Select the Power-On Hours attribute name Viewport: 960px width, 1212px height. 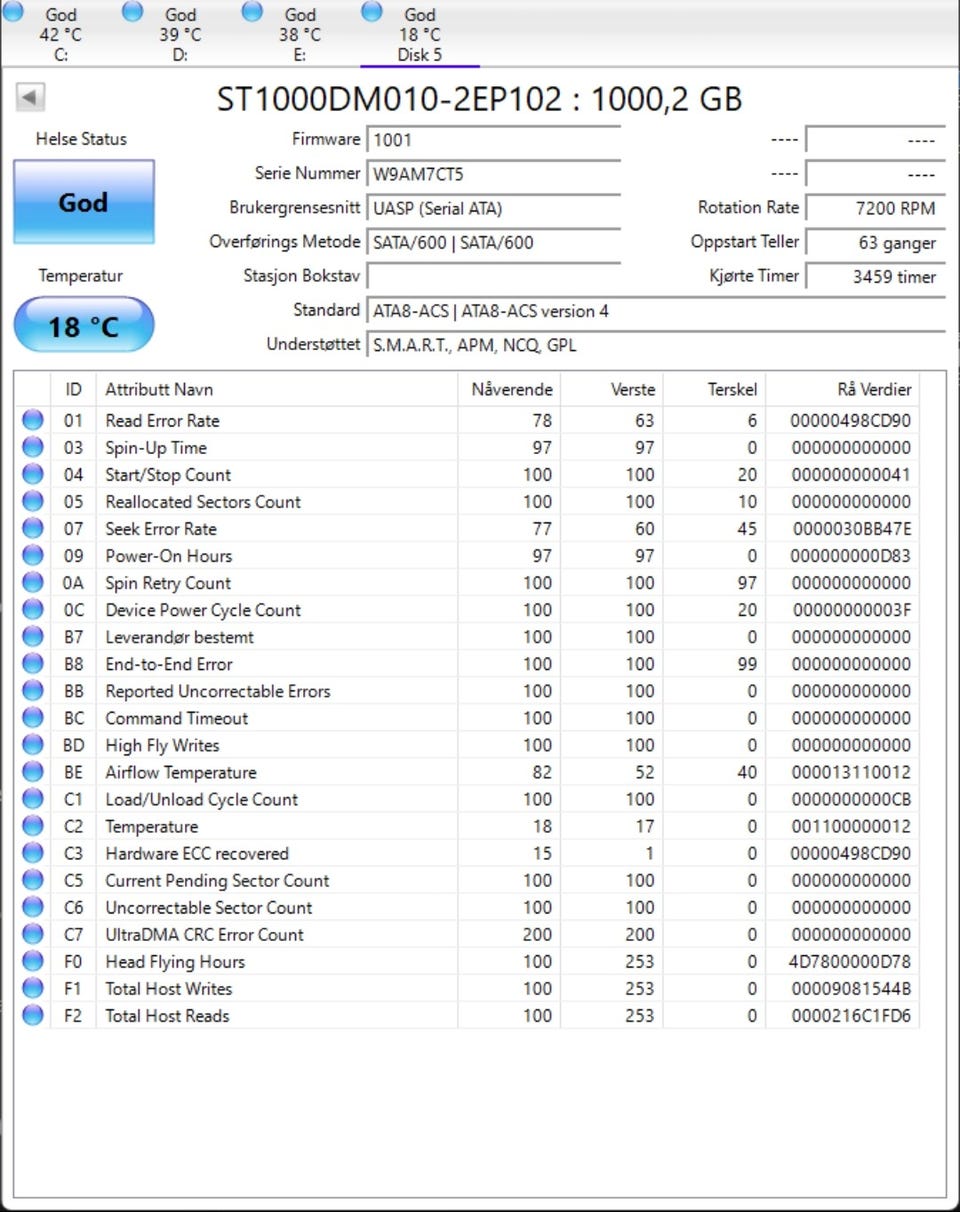tap(169, 556)
